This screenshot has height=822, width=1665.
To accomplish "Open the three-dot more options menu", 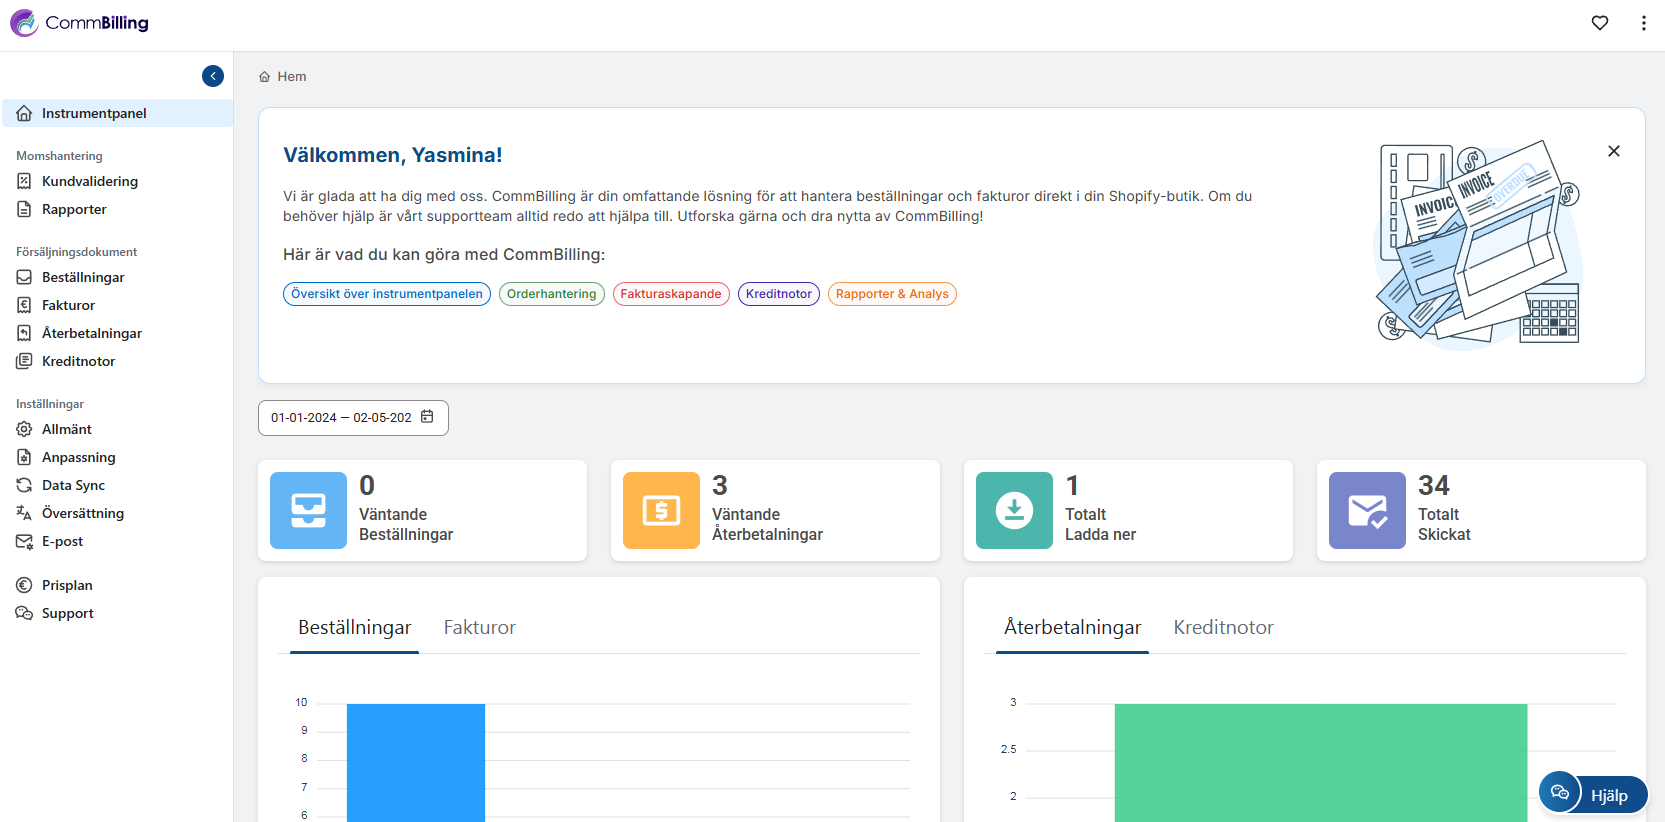I will coord(1643,23).
